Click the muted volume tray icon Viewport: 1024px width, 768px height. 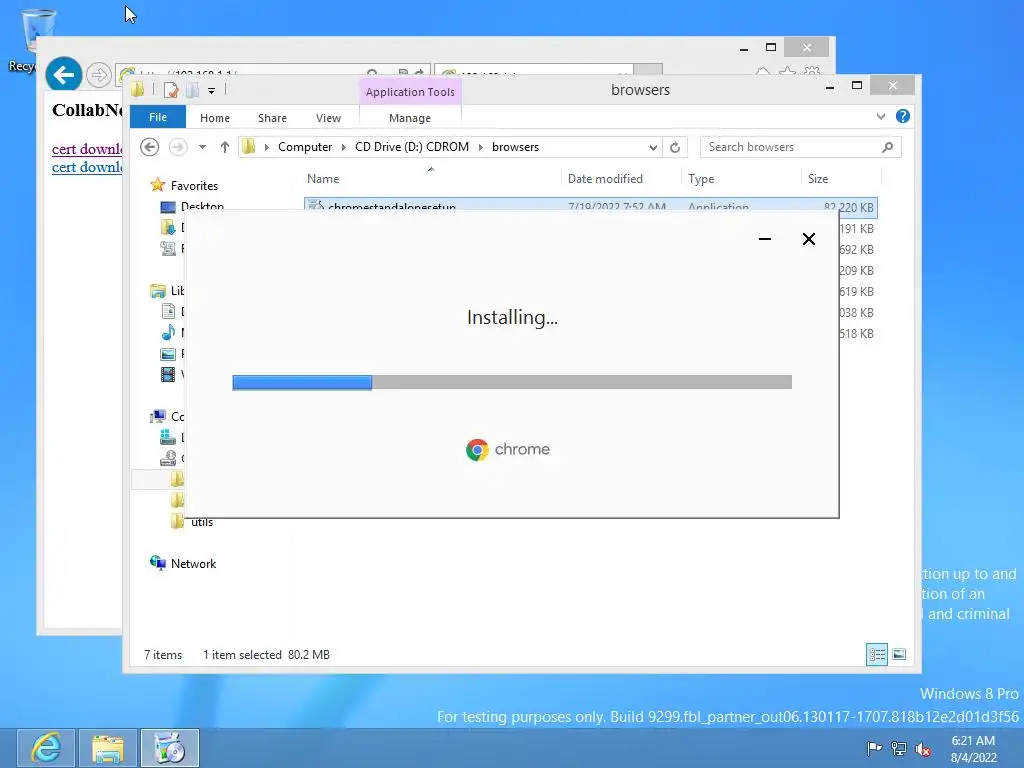click(923, 748)
